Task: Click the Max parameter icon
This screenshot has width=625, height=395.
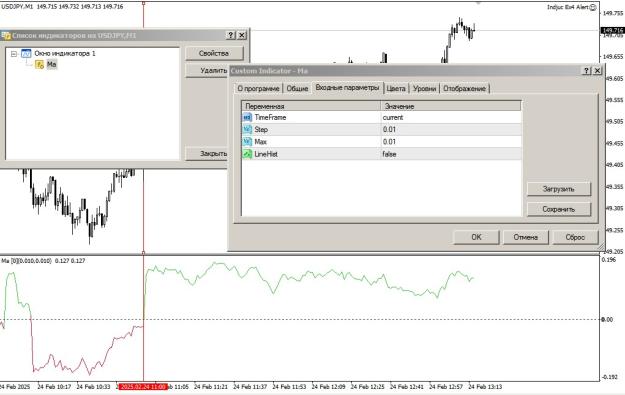Action: (x=247, y=142)
